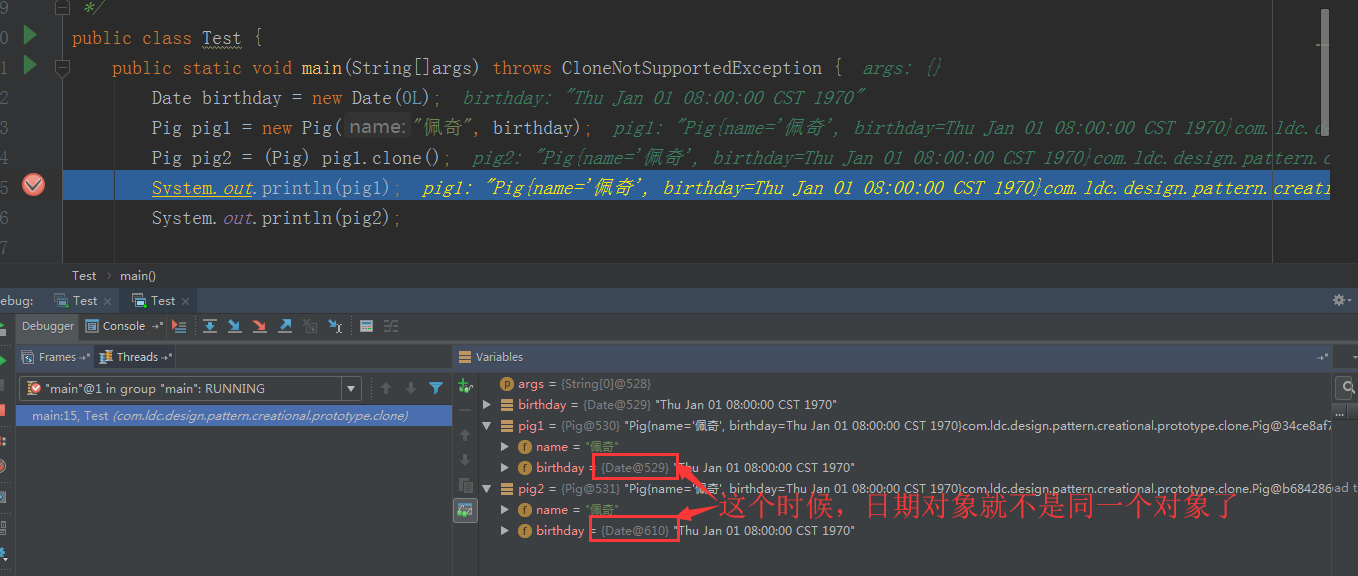Click run gutter icon beside class Test

pos(30,36)
